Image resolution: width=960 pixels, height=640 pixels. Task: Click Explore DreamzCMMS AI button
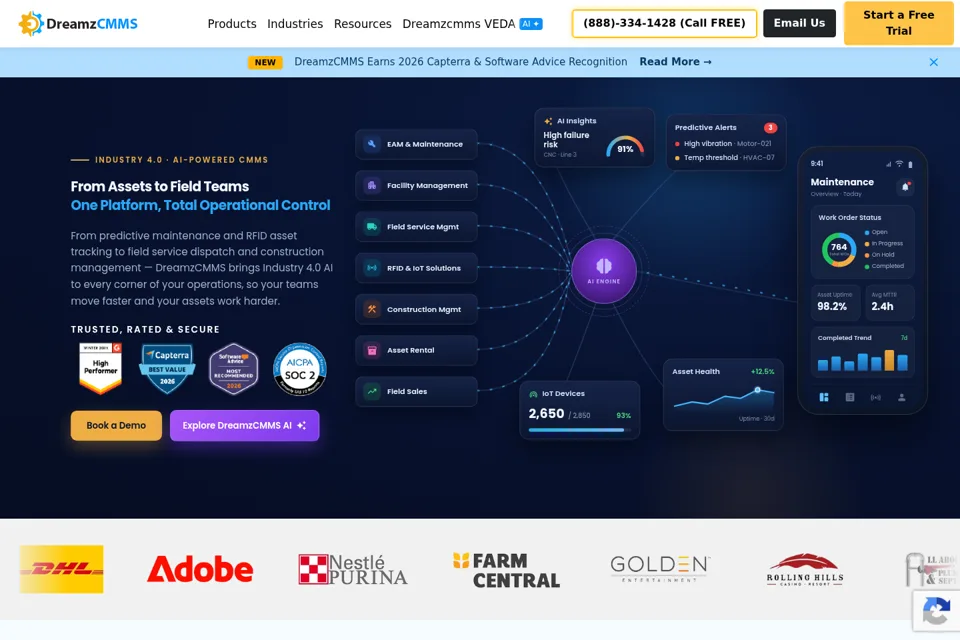(244, 426)
